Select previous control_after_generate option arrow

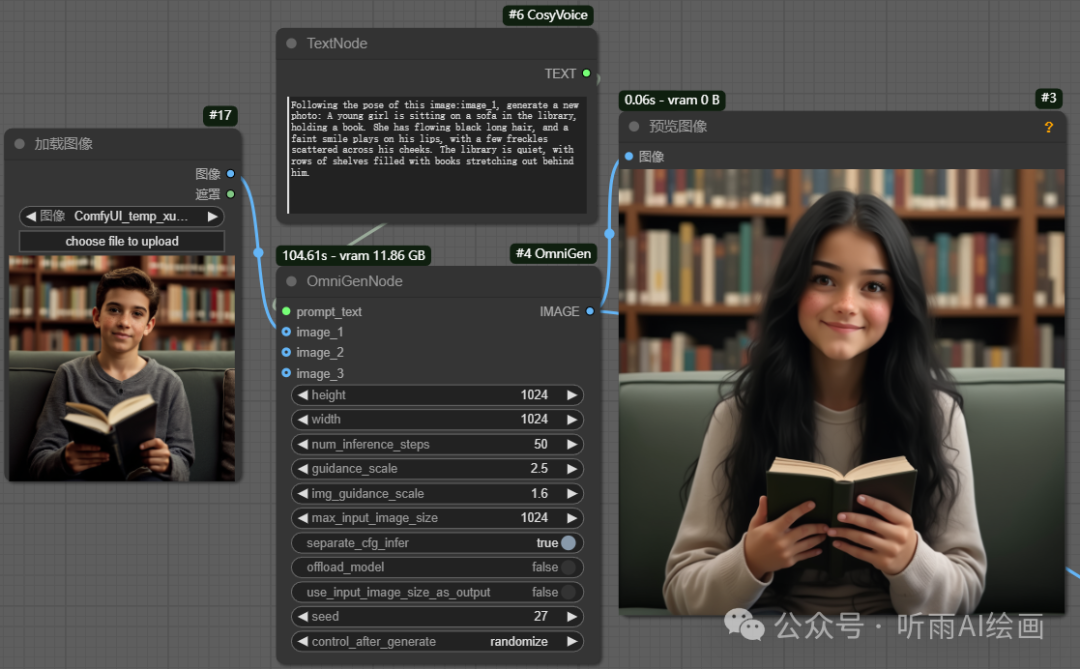pos(303,641)
